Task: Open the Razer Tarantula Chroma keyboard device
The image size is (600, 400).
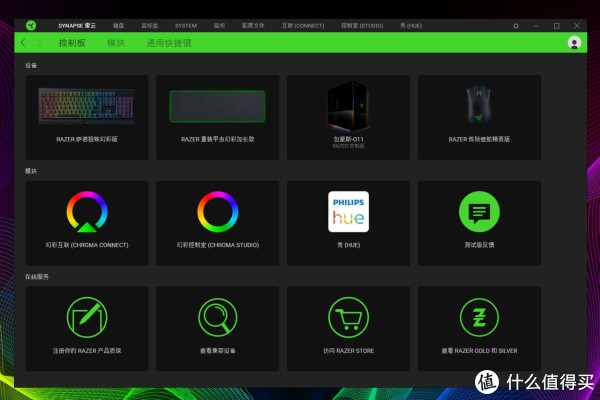Action: (87, 117)
